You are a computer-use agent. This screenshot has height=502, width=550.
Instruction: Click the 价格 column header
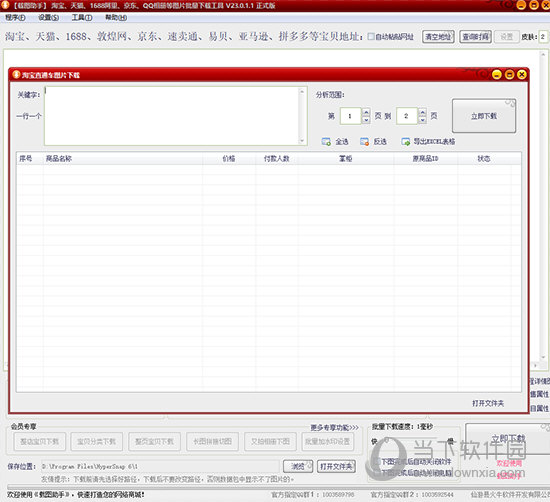(229, 159)
